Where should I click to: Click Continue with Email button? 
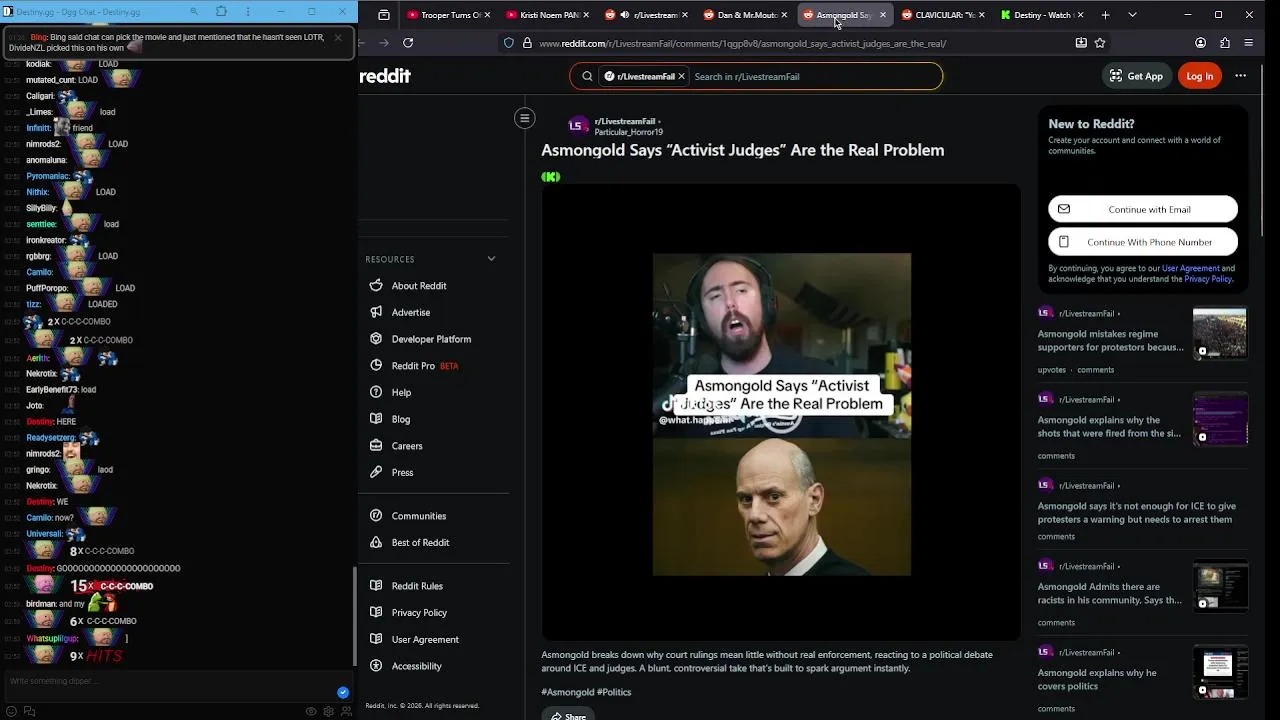tap(1143, 209)
